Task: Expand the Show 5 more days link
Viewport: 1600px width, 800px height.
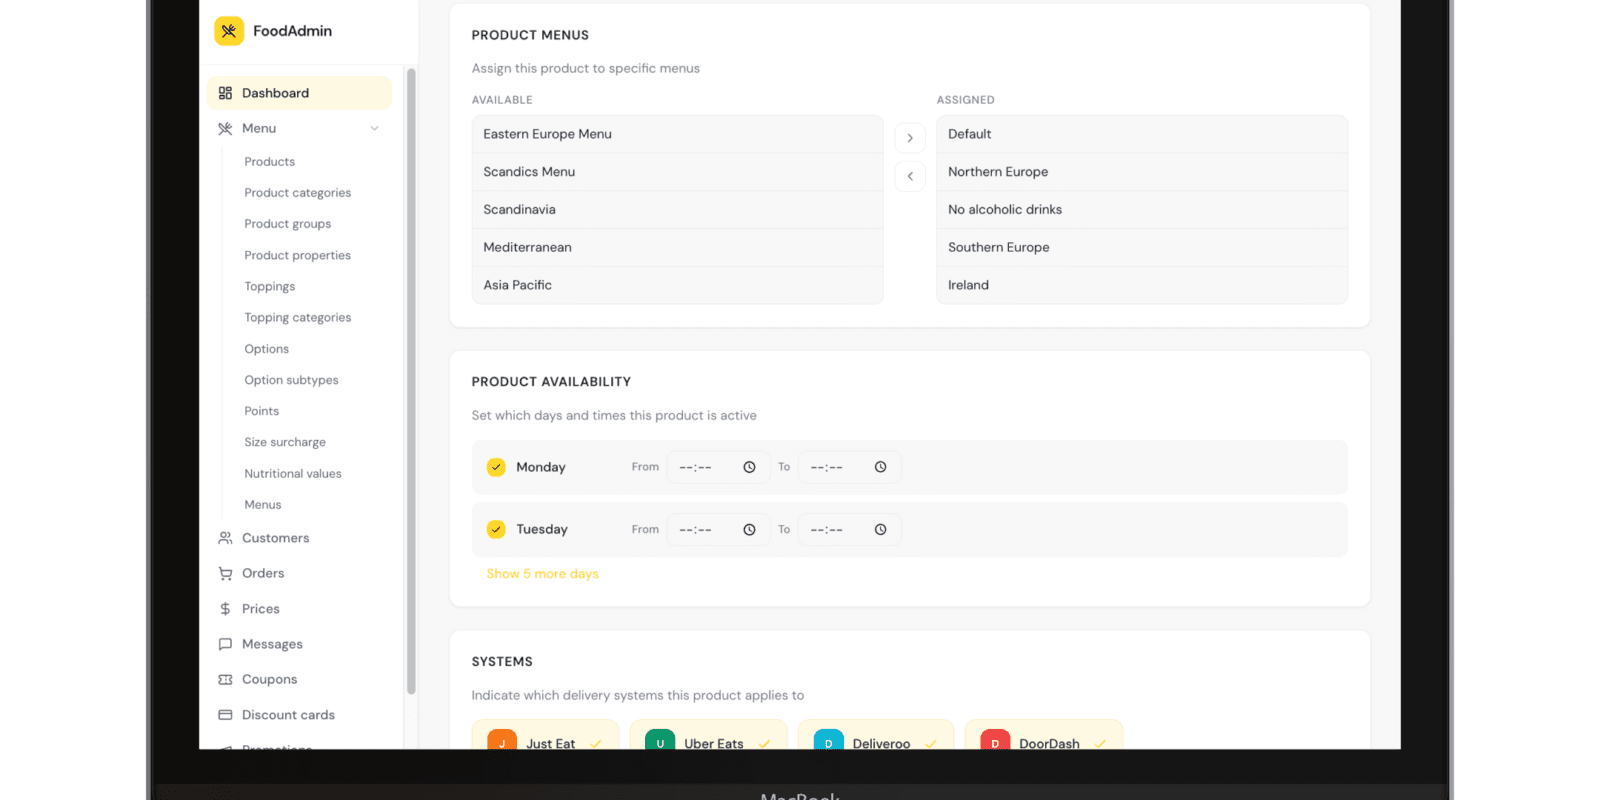Action: pyautogui.click(x=542, y=574)
